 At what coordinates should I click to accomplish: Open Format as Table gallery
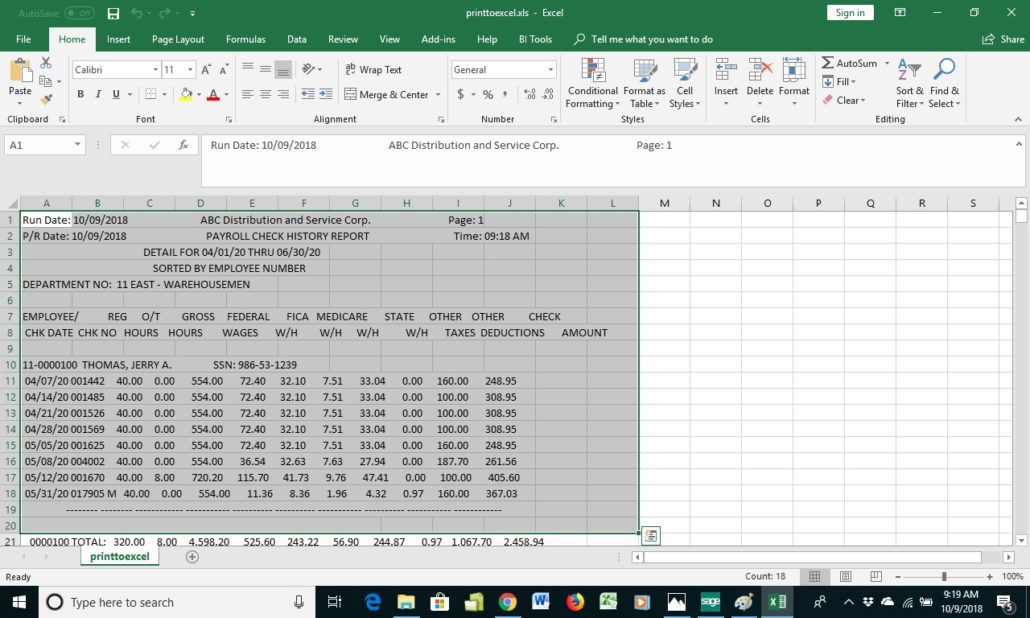(644, 83)
